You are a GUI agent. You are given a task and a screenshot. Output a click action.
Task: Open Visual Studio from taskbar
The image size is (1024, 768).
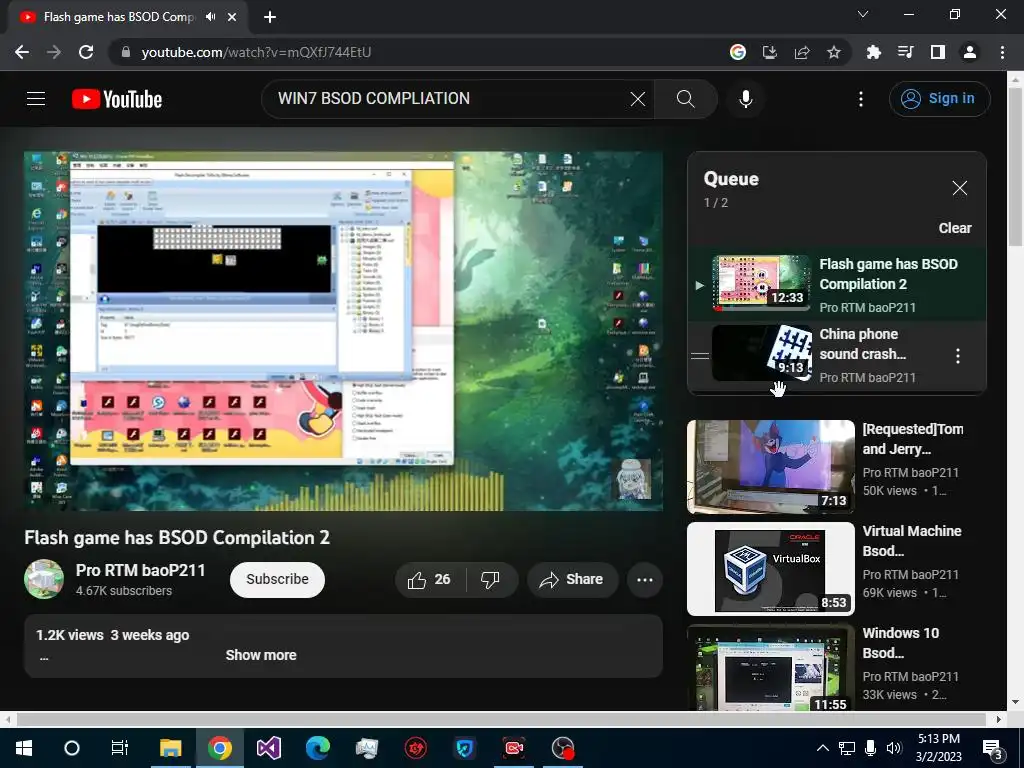(268, 748)
